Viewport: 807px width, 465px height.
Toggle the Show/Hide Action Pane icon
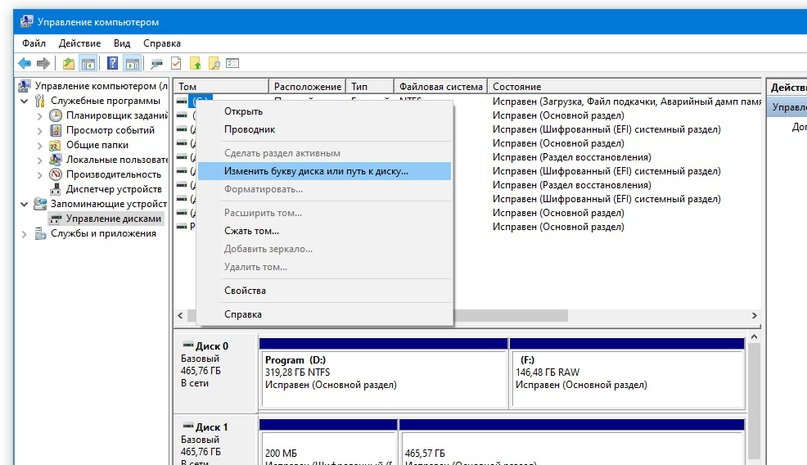click(132, 63)
